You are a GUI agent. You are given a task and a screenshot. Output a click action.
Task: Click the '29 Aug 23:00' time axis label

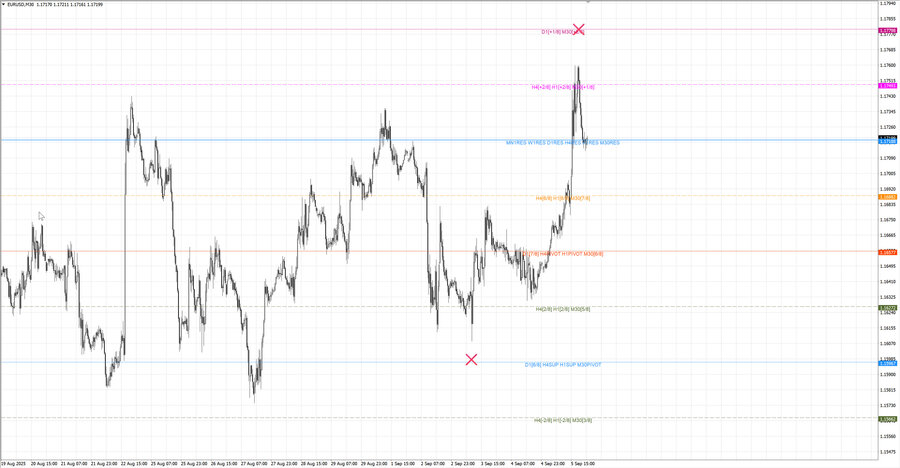tap(374, 463)
